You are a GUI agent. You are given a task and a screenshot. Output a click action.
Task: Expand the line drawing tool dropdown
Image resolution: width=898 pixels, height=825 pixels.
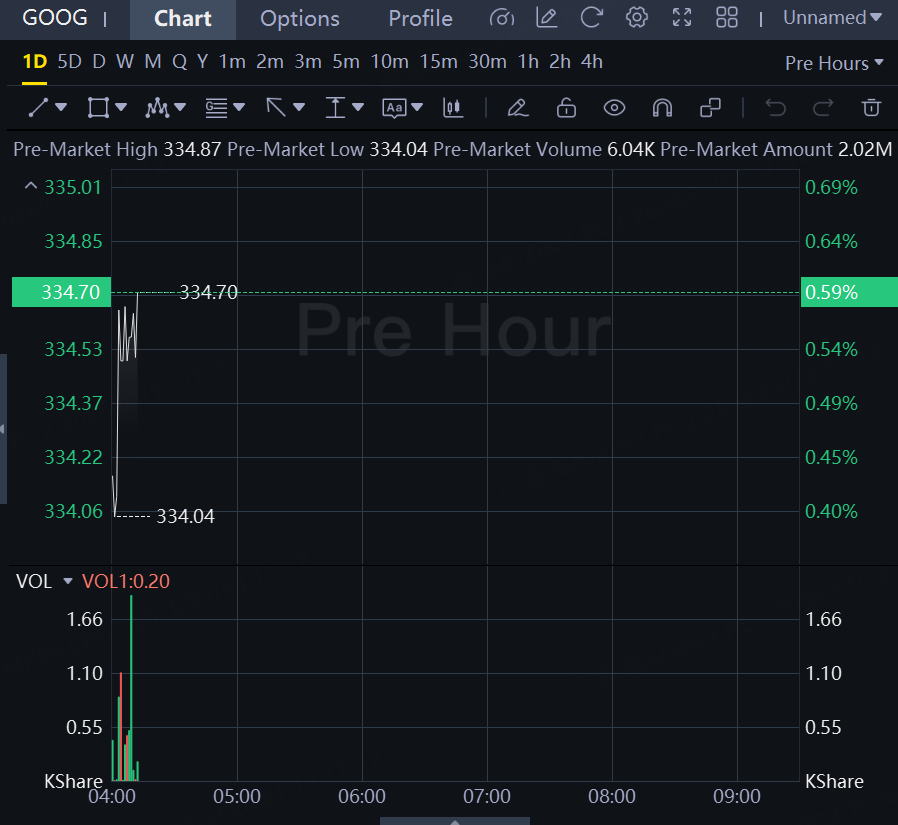click(x=61, y=107)
